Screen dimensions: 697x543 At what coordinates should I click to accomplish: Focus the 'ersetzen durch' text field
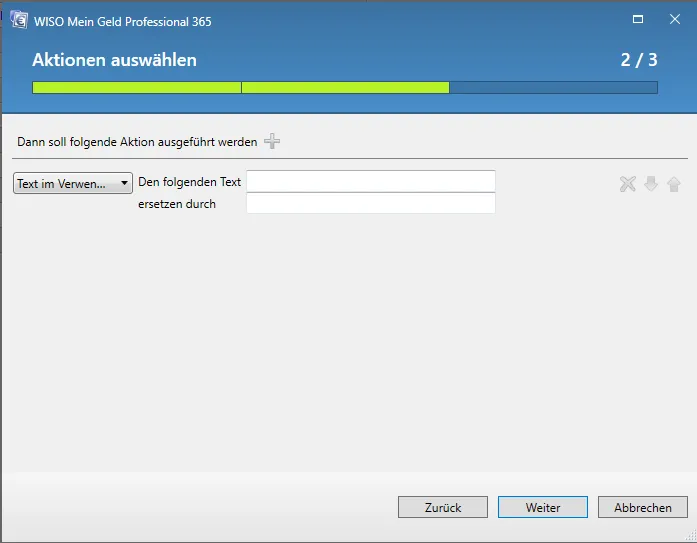[370, 204]
